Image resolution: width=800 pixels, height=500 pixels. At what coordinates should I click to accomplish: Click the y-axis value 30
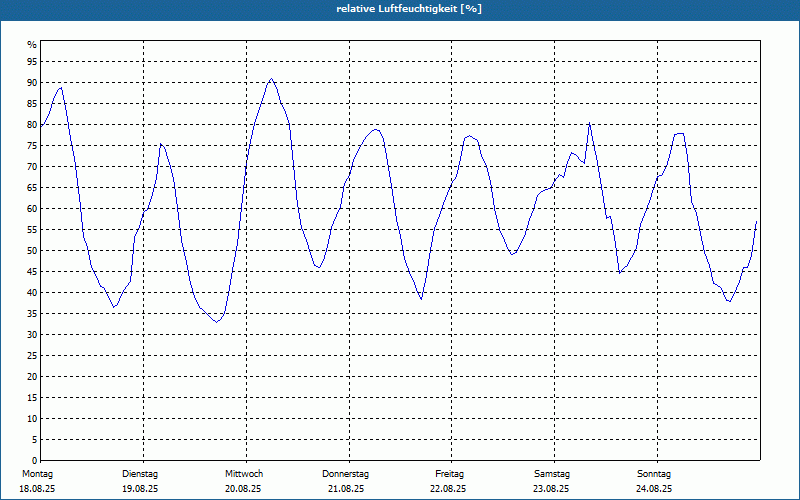coord(32,335)
